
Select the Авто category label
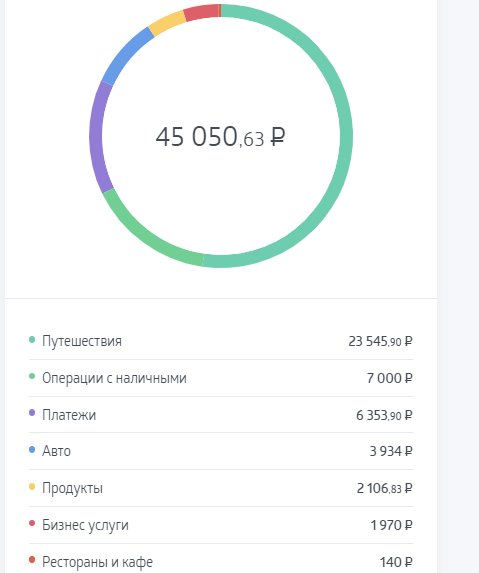point(56,451)
